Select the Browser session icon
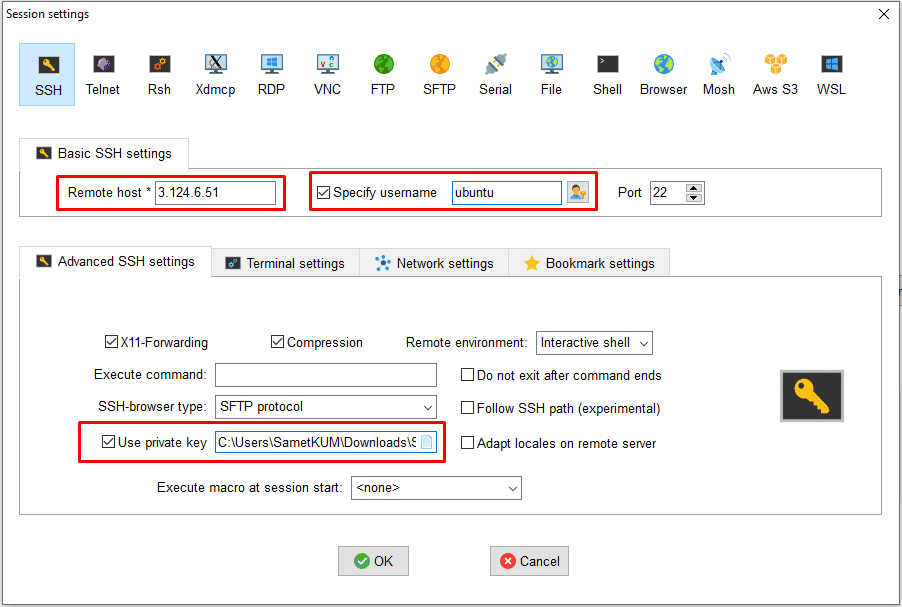Screen dimensions: 902x607 coord(663,75)
